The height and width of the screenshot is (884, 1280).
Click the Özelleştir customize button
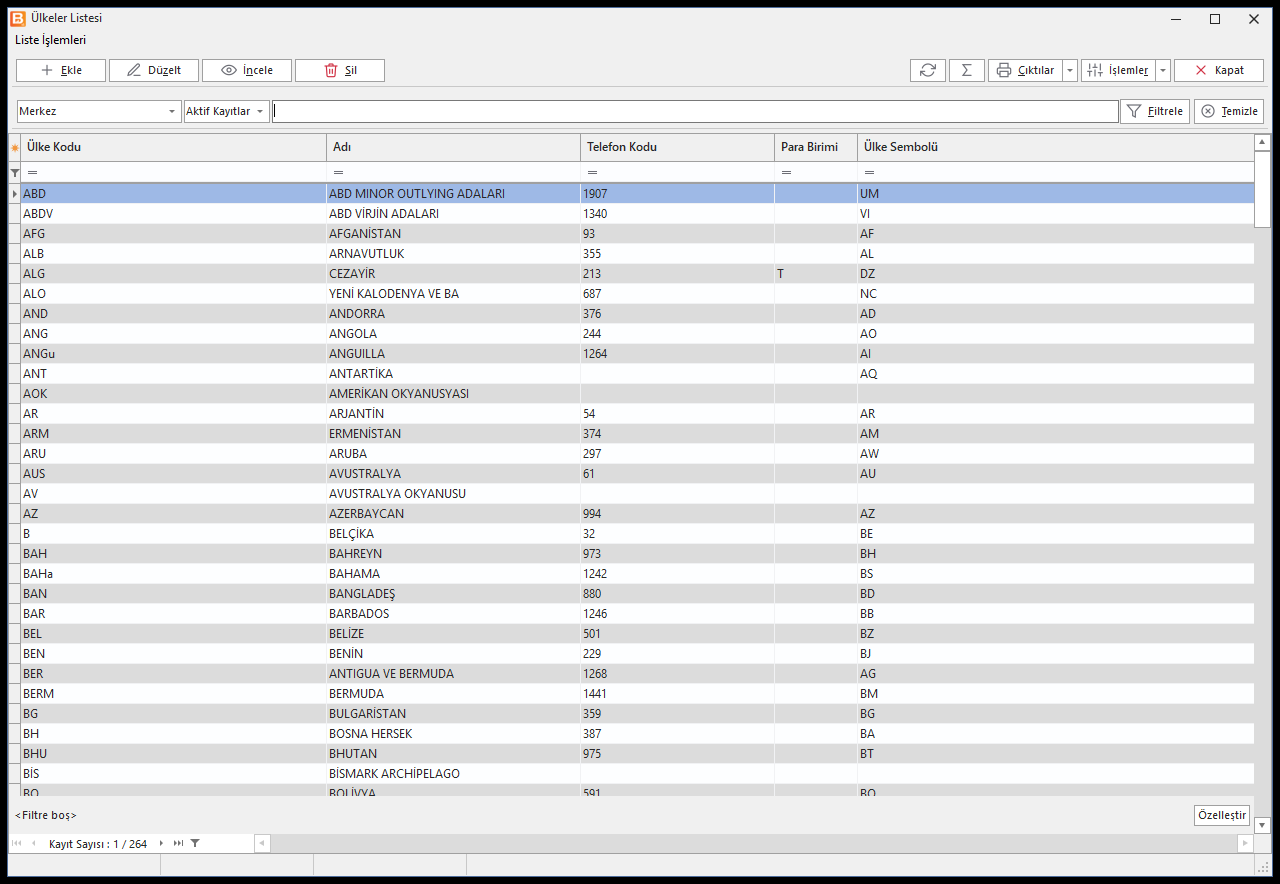(x=1222, y=815)
